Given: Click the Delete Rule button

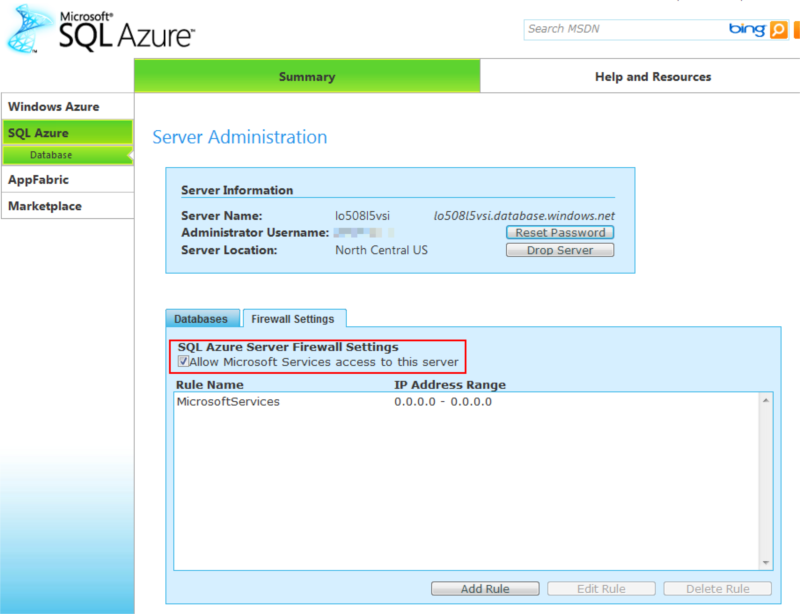Looking at the screenshot, I should point(717,588).
